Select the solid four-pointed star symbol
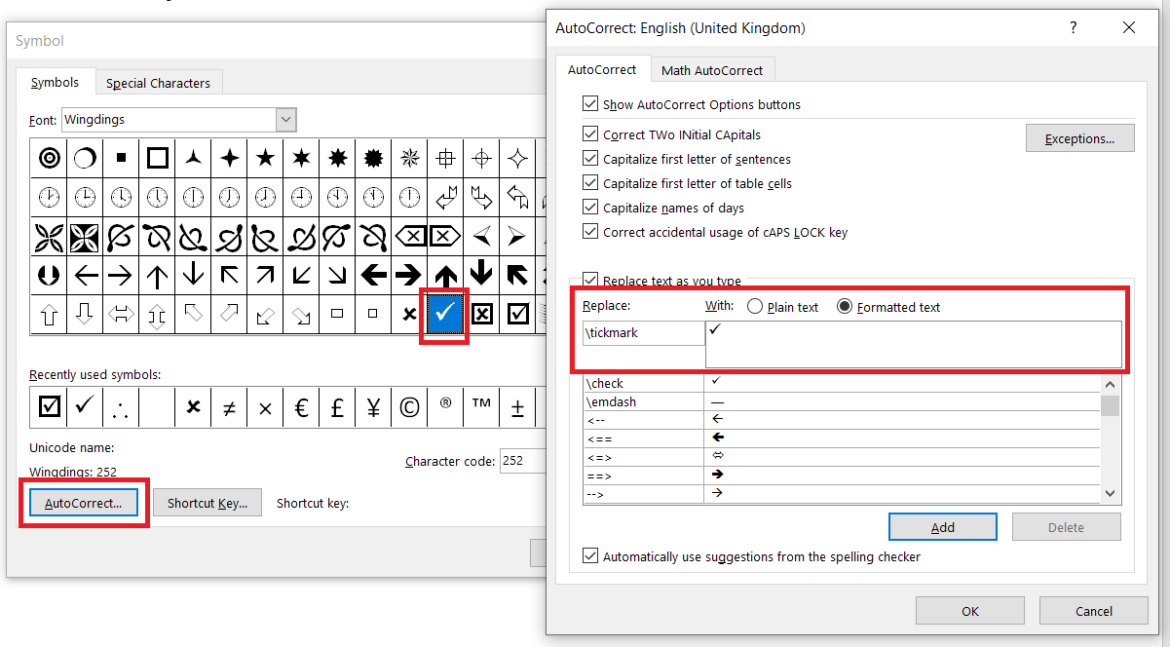 [229, 158]
